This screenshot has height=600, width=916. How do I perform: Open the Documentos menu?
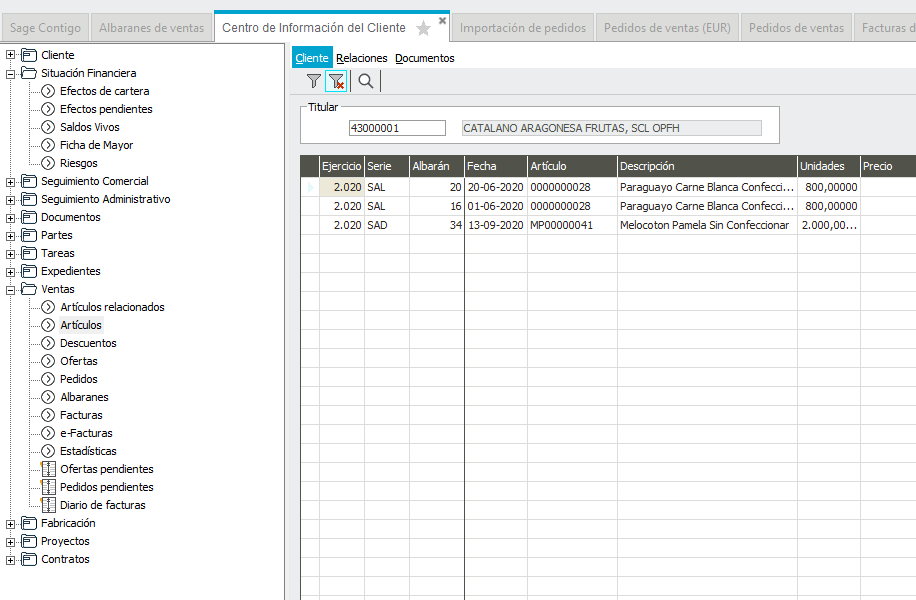click(424, 58)
